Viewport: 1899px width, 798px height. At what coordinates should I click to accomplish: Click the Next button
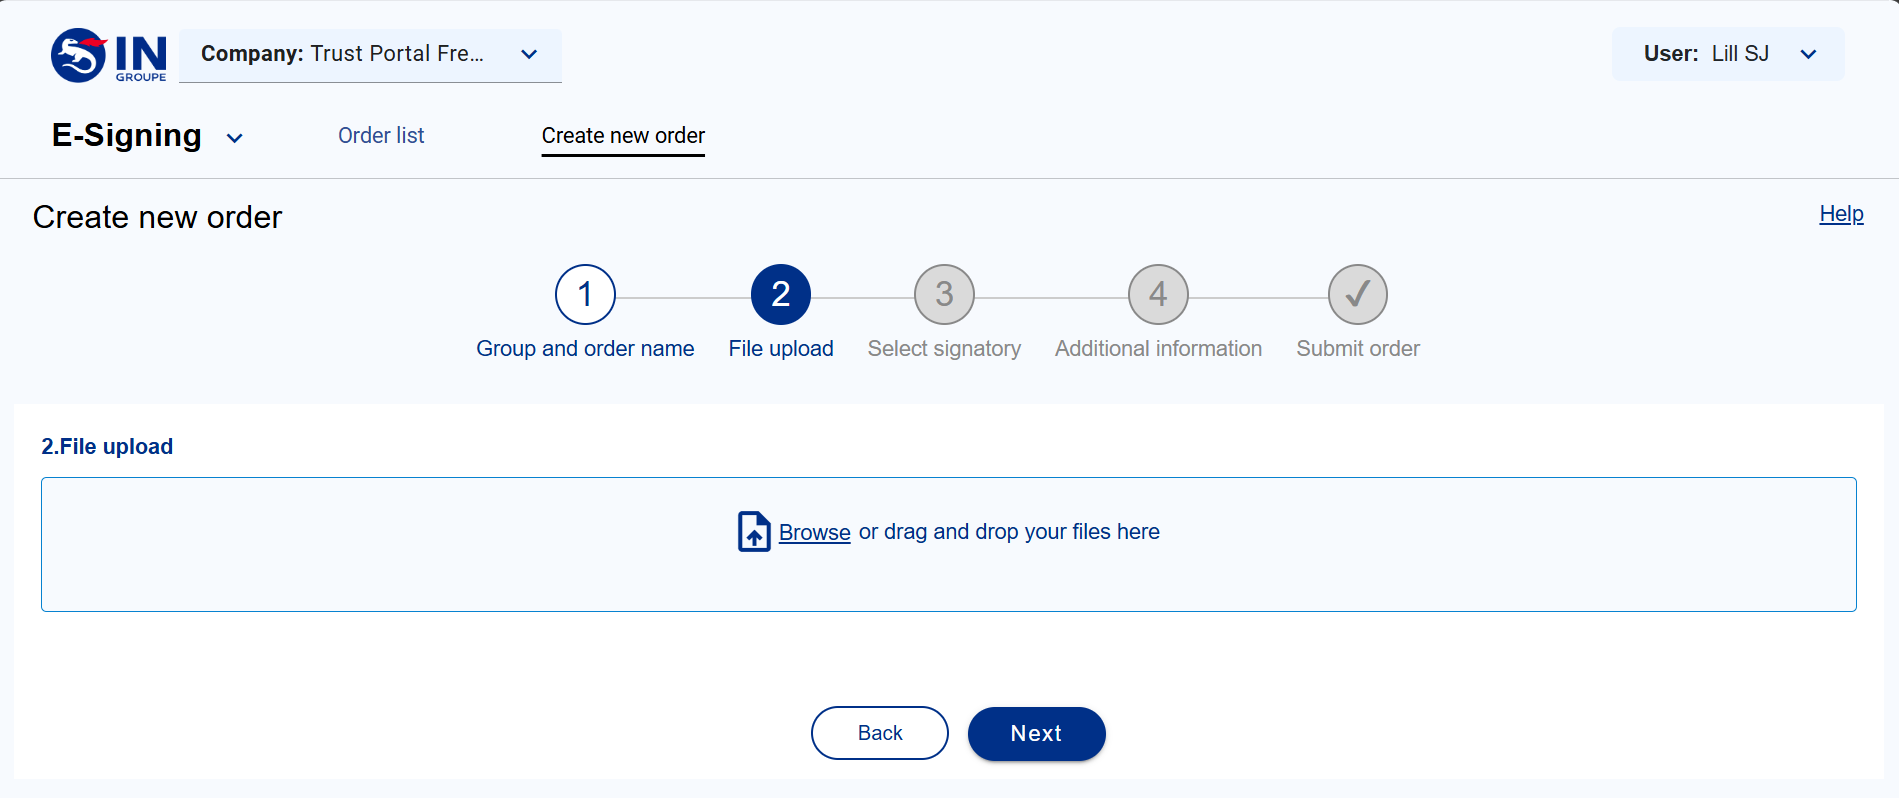[1037, 733]
